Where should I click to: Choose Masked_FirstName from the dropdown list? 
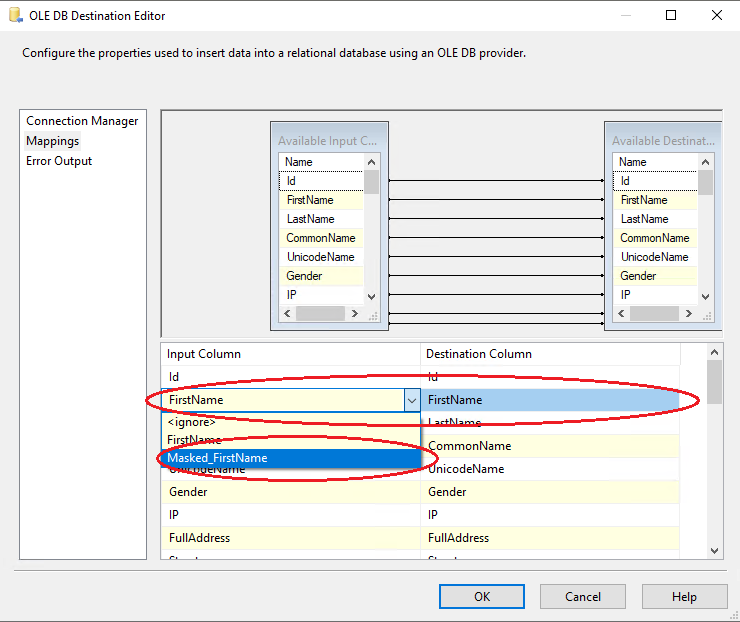pyautogui.click(x=218, y=458)
